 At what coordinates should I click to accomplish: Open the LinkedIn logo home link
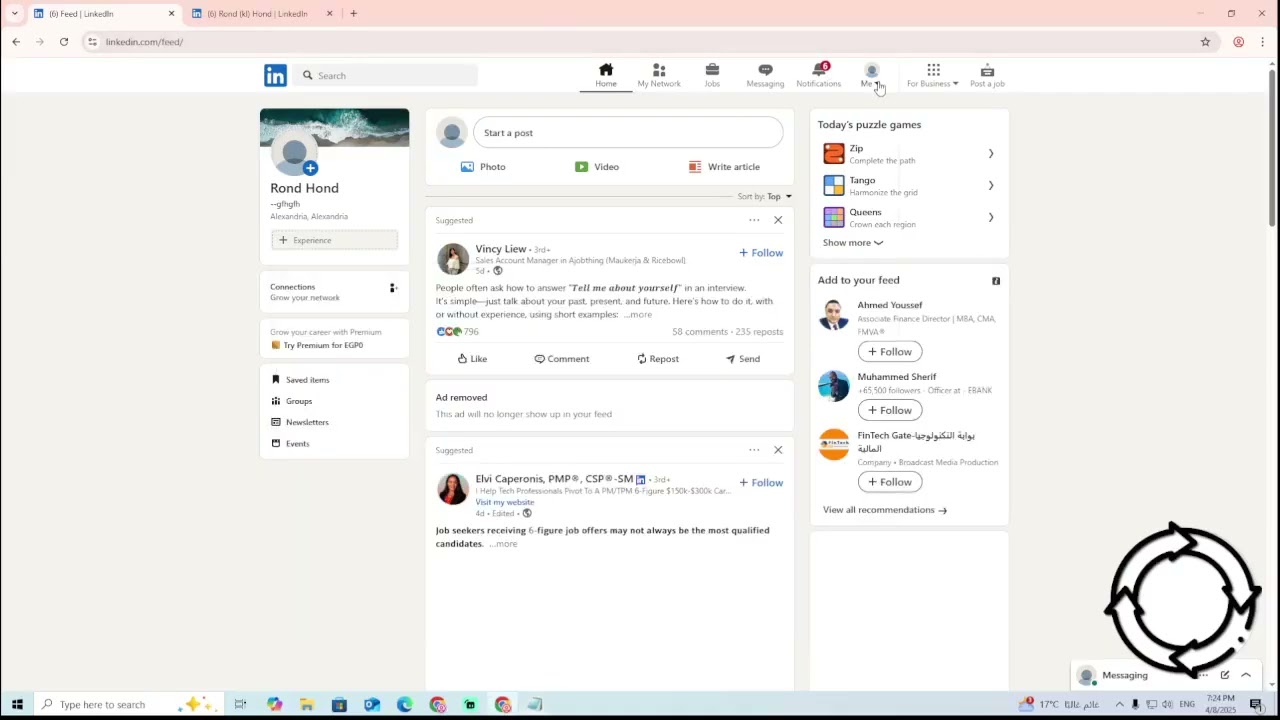pos(275,75)
